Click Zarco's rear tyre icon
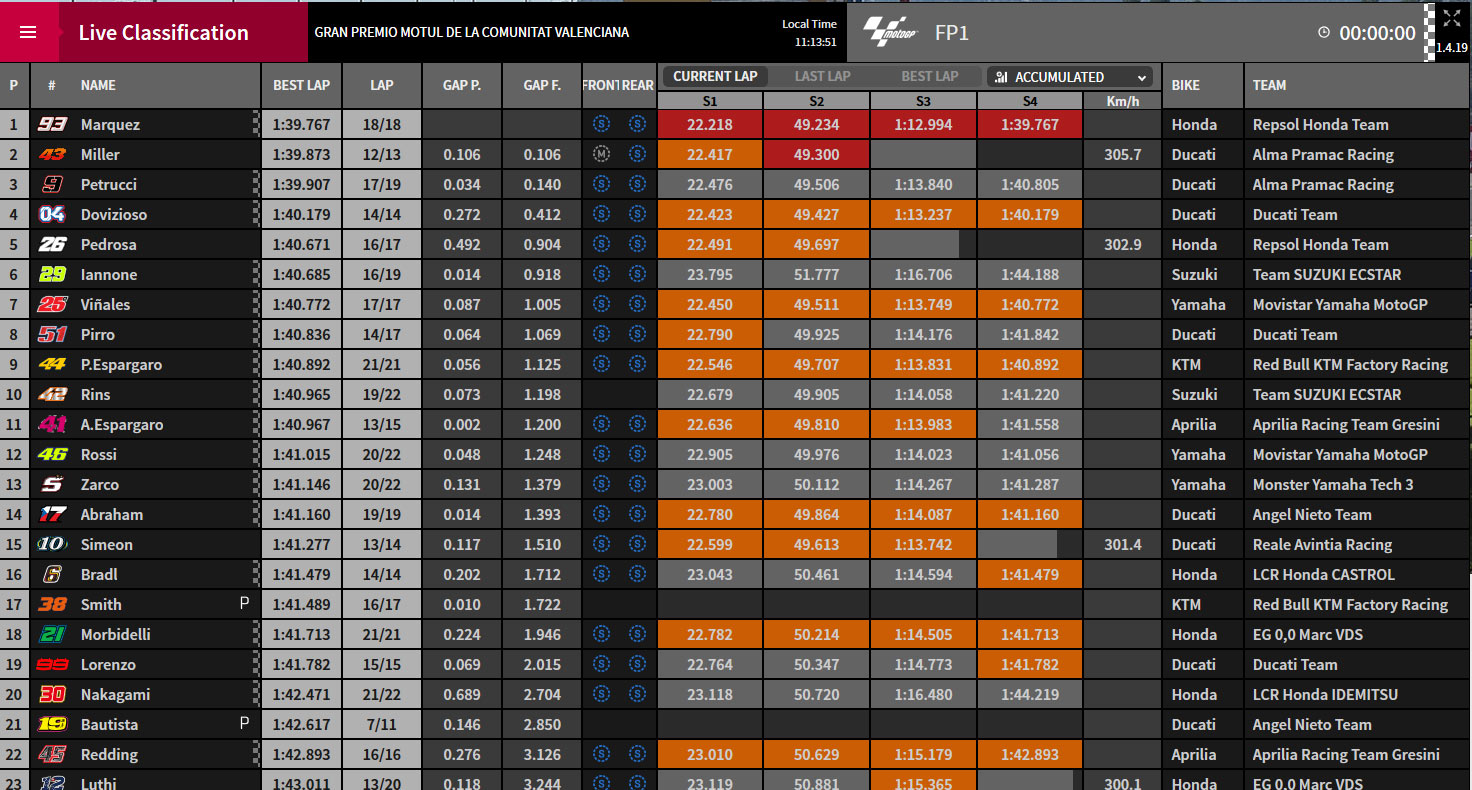1472x790 pixels. (x=637, y=484)
